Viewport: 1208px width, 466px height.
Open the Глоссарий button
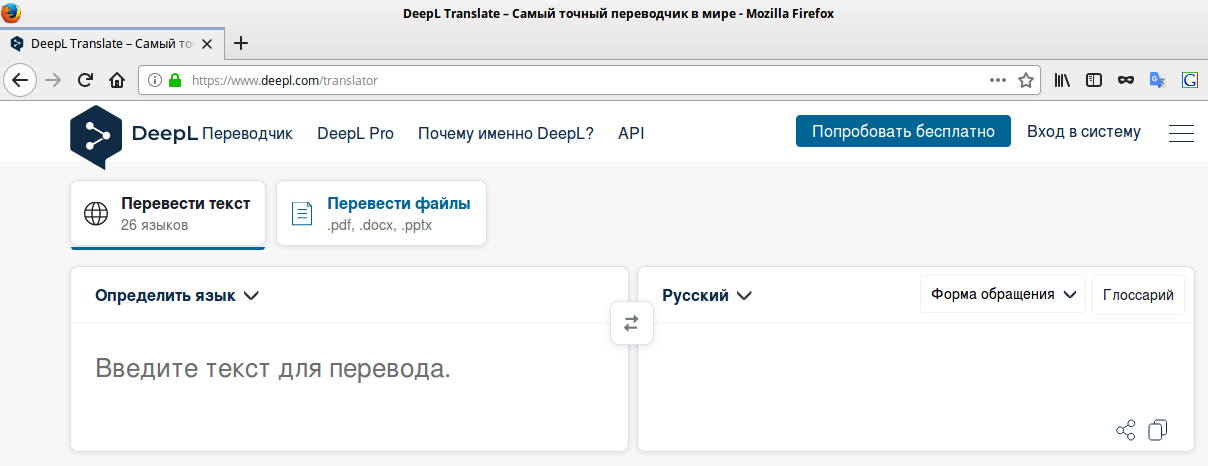pyautogui.click(x=1138, y=294)
